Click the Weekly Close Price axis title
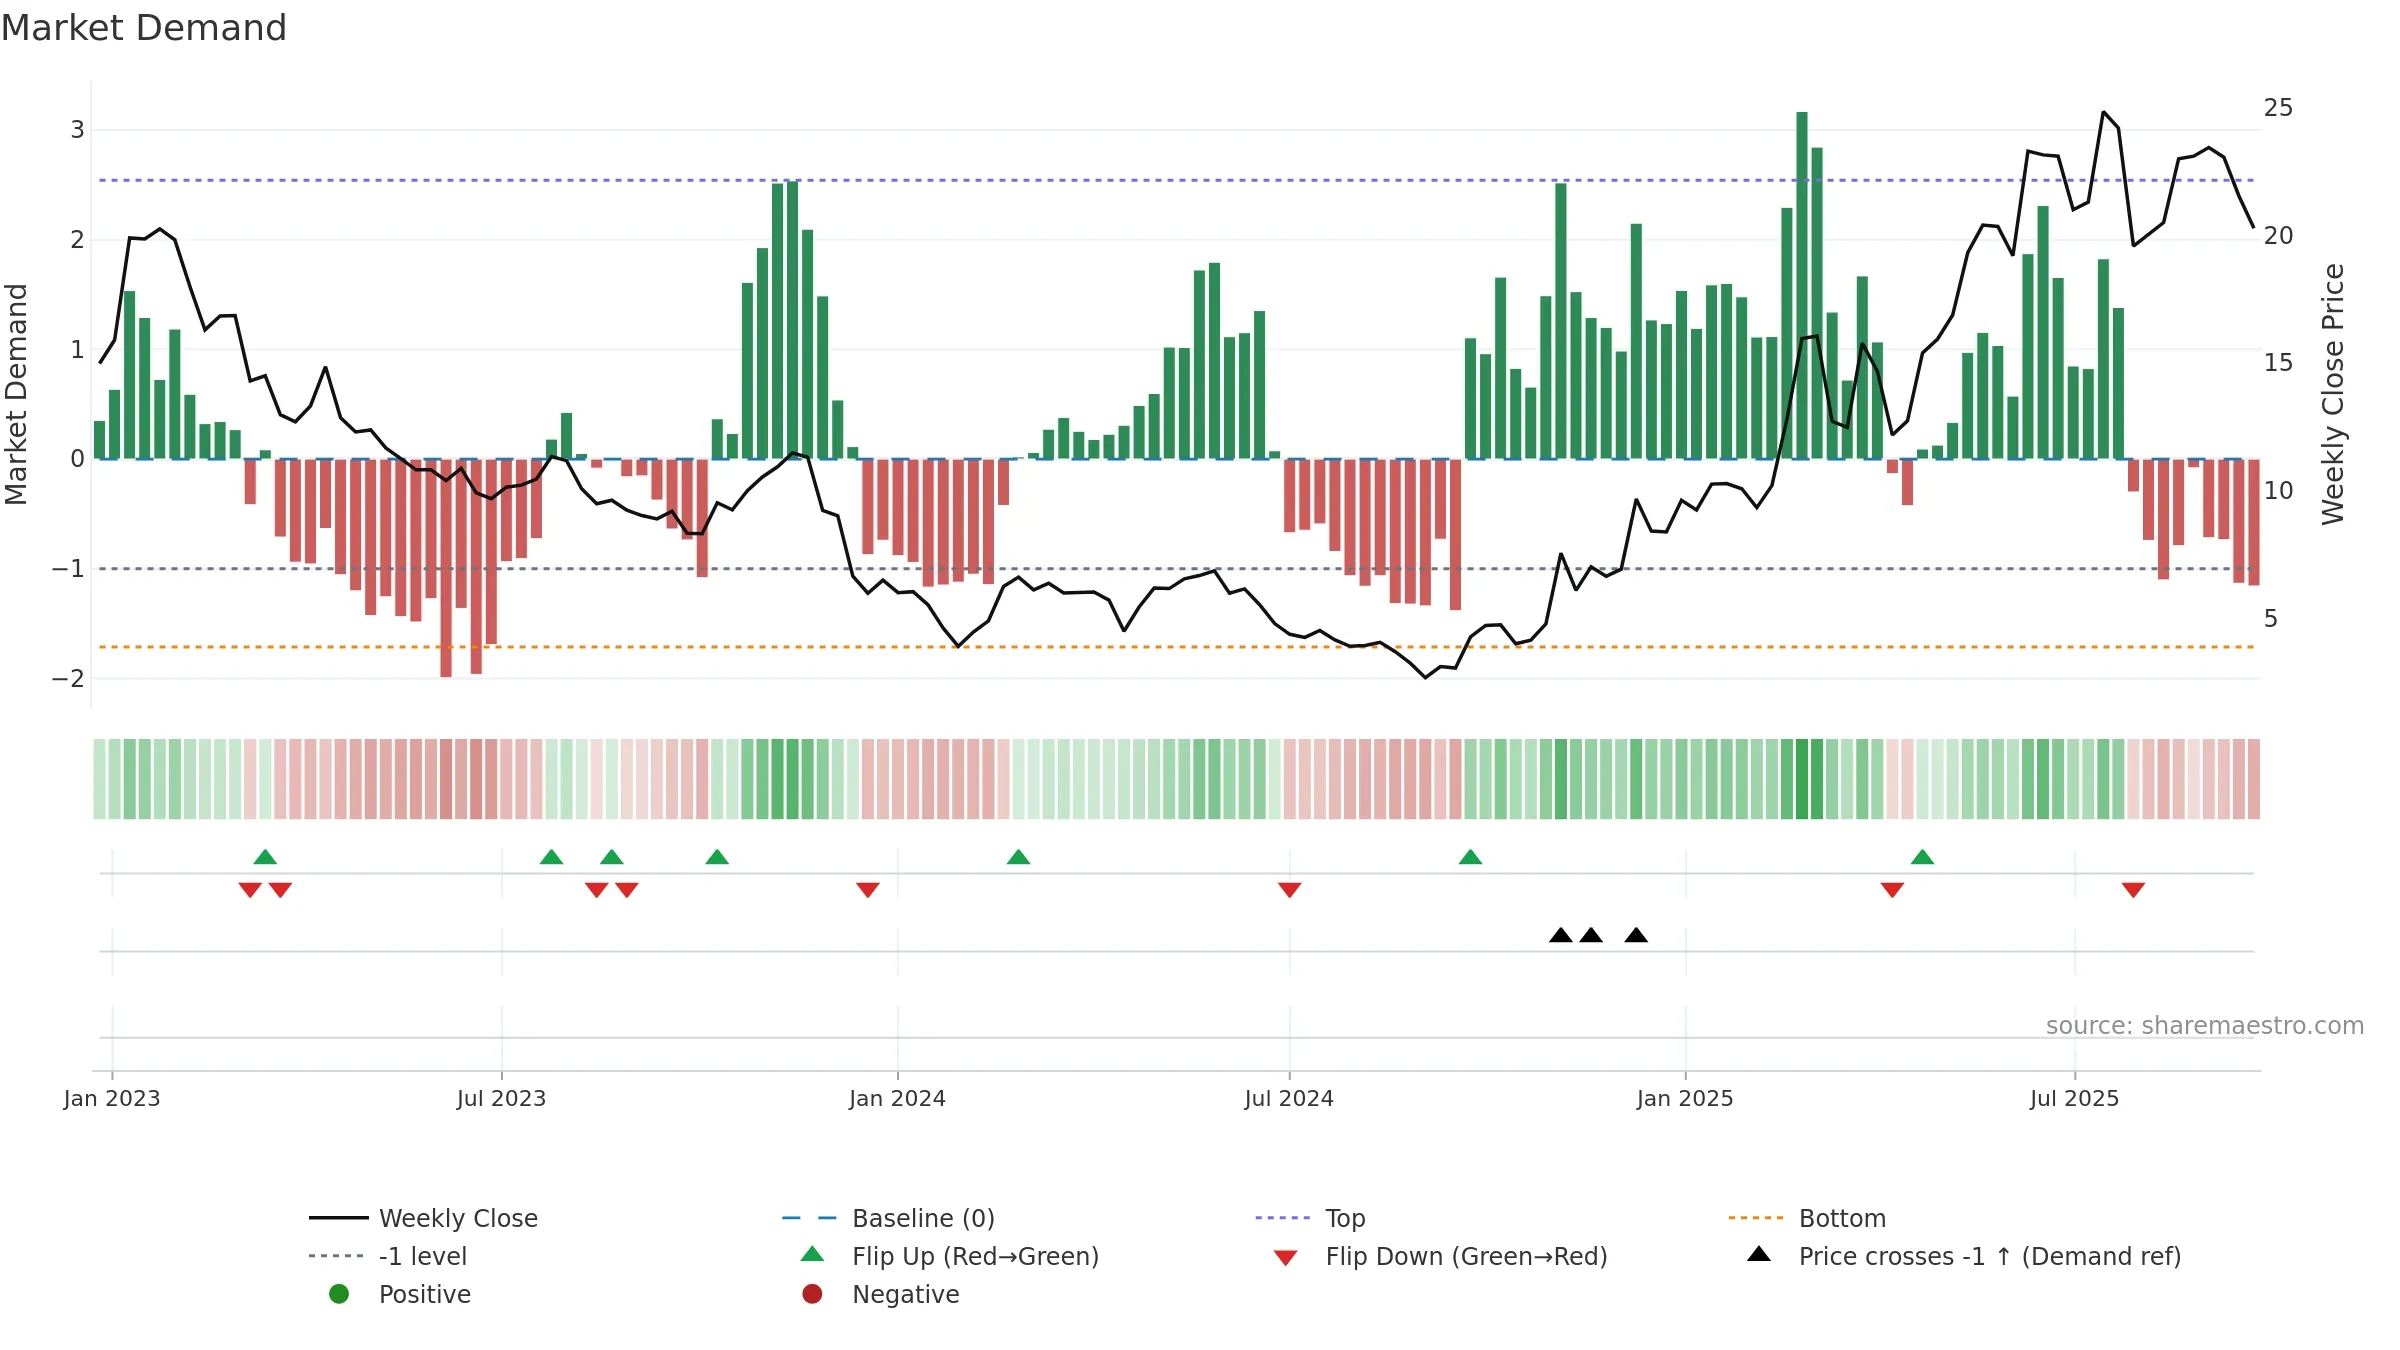2400x1350 pixels. click(2333, 394)
